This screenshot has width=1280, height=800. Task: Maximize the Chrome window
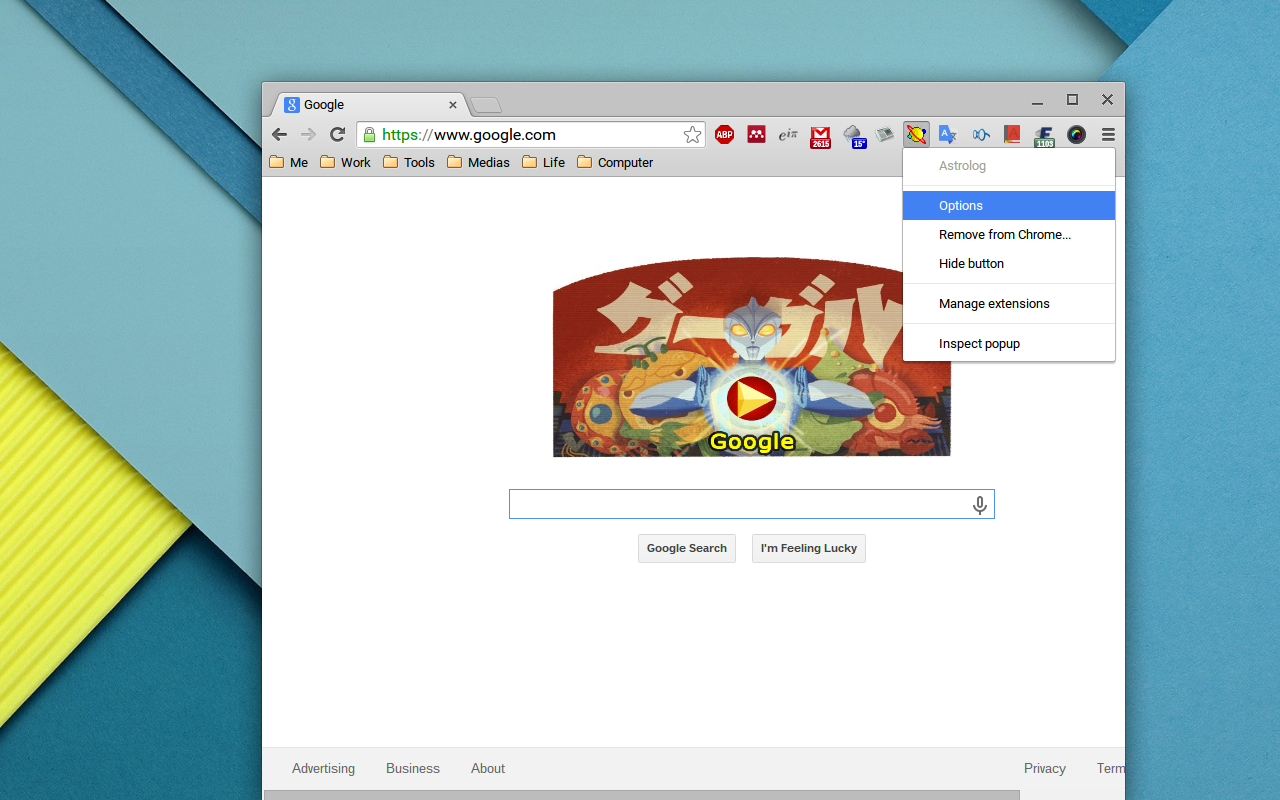(1072, 99)
